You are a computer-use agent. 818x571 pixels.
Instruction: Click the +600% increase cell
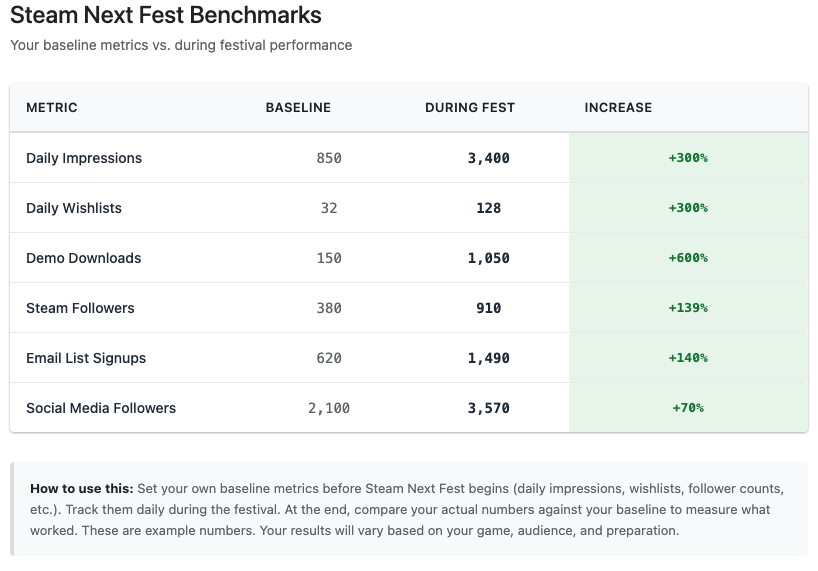click(688, 258)
